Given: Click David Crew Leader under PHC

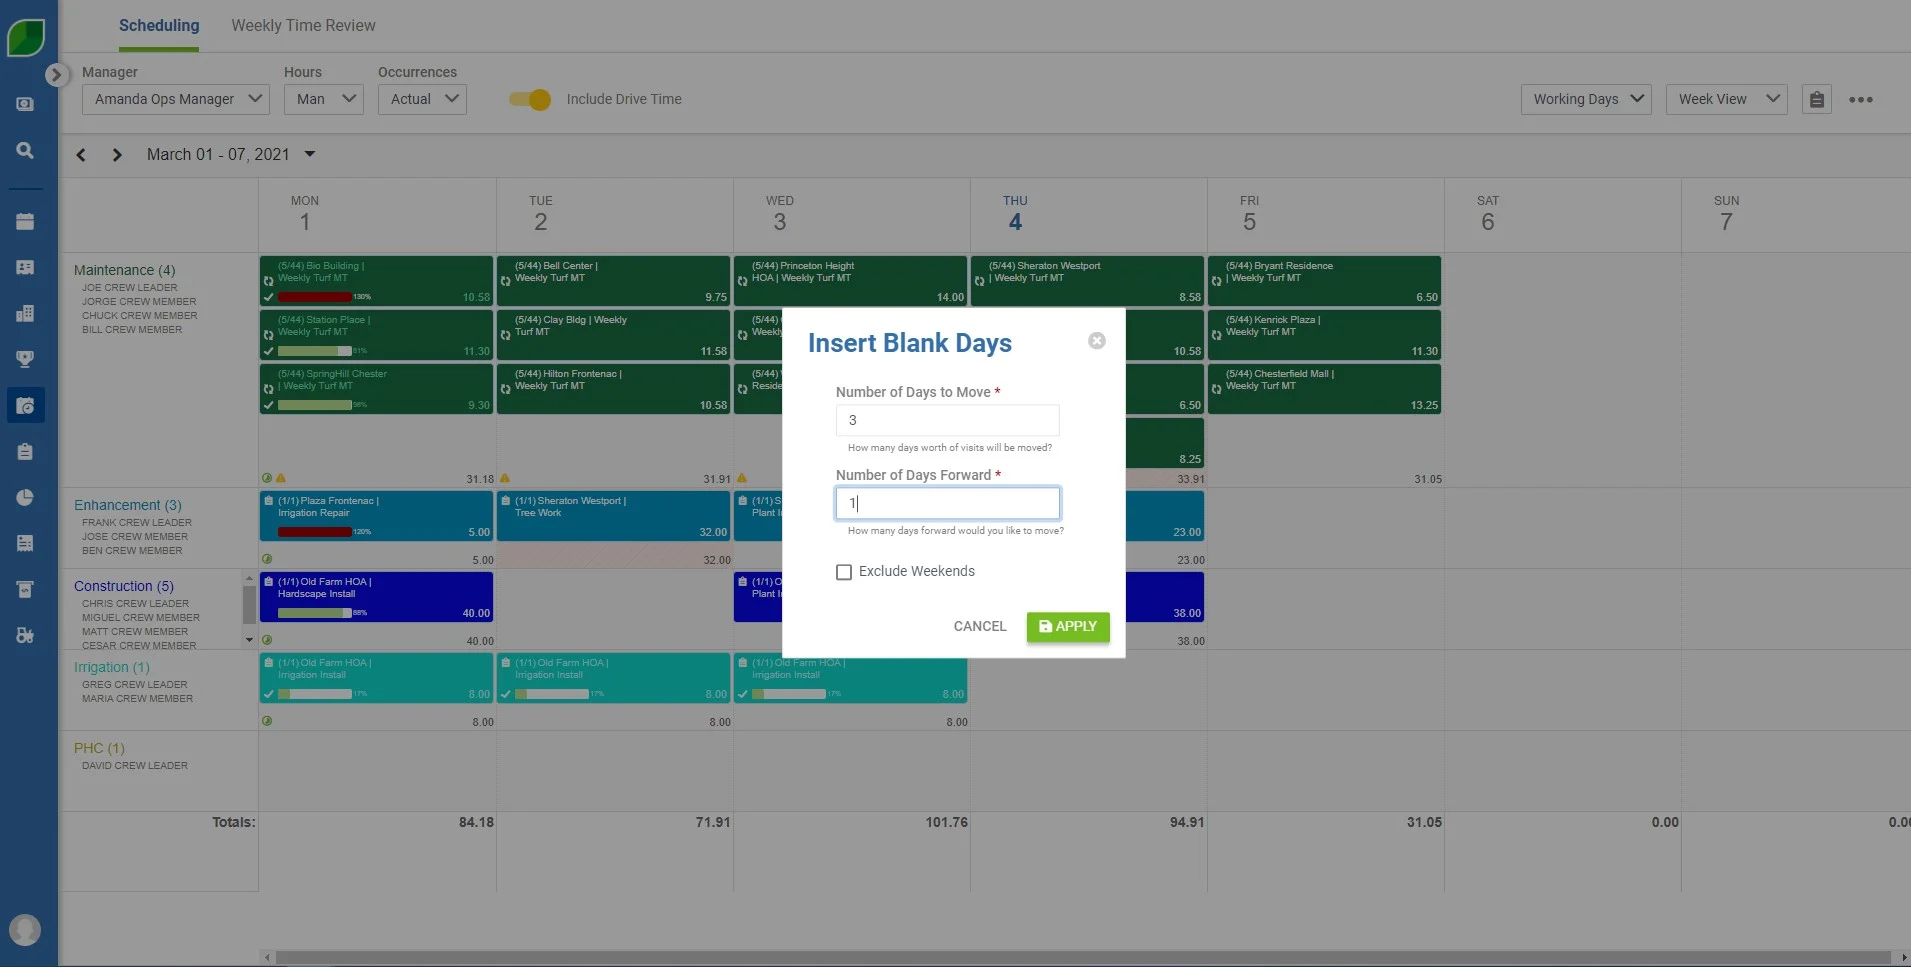Looking at the screenshot, I should (134, 766).
